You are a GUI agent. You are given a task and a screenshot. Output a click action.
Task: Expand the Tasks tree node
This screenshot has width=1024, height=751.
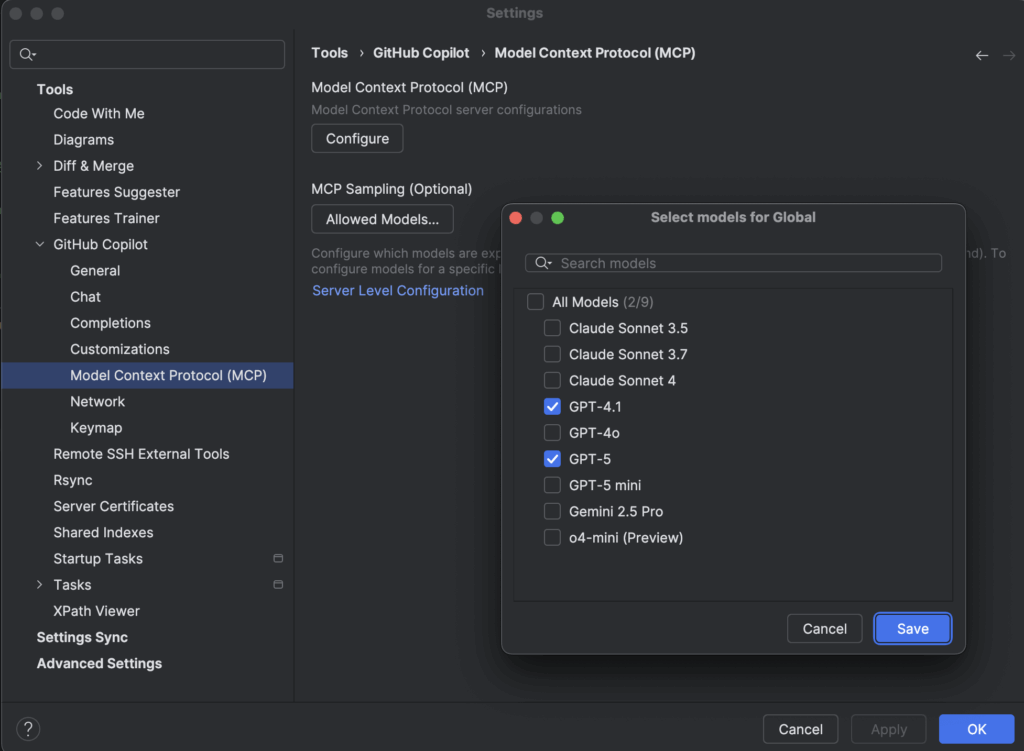tap(40, 584)
